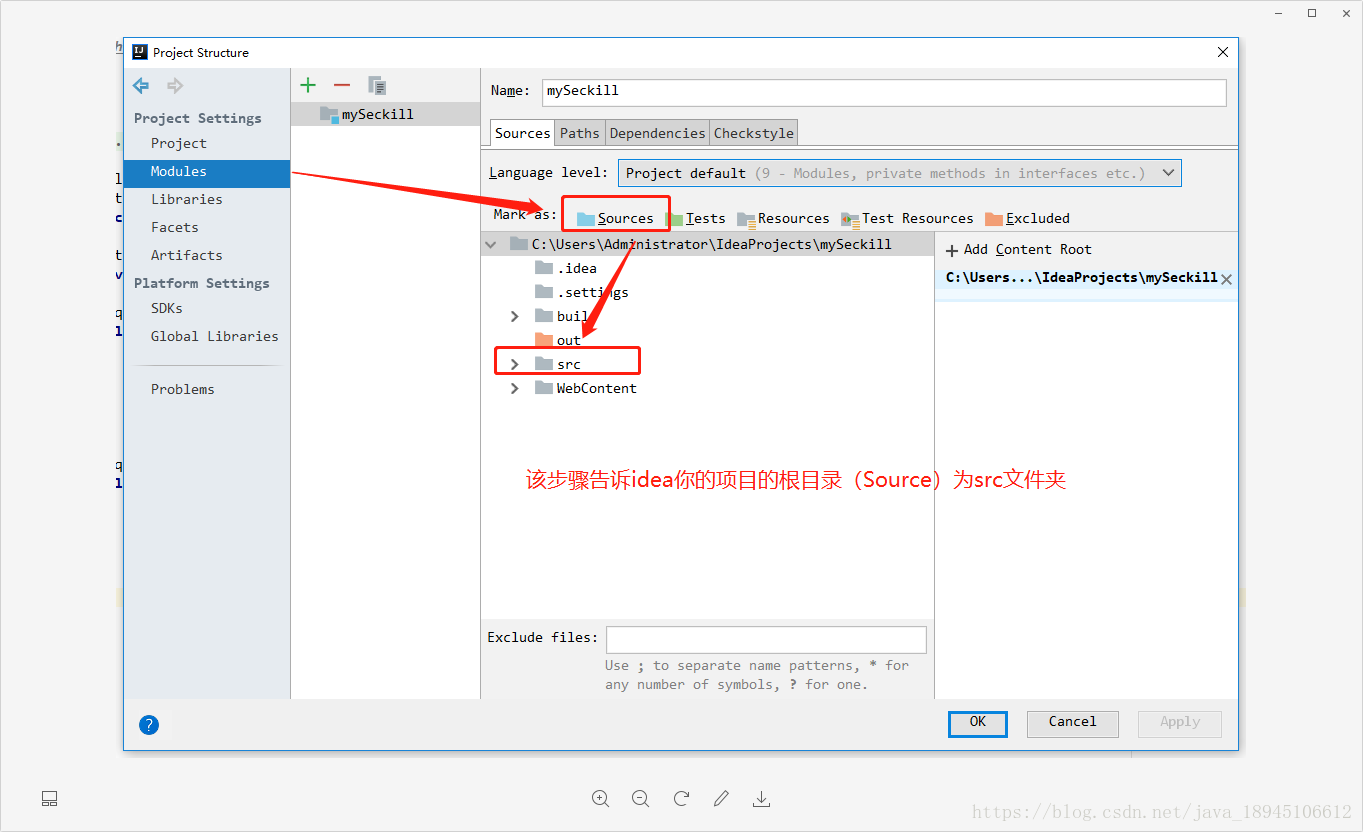The height and width of the screenshot is (832, 1363).
Task: Mark folder as Excluded
Action: click(1027, 218)
